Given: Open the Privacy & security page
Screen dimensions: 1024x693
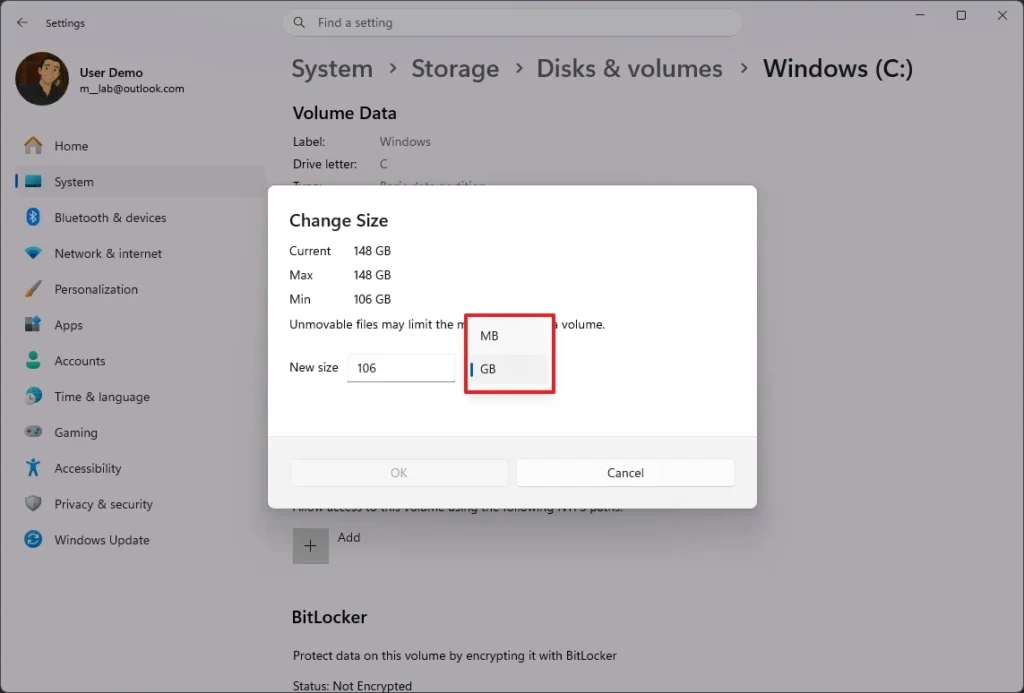Looking at the screenshot, I should pos(103,504).
